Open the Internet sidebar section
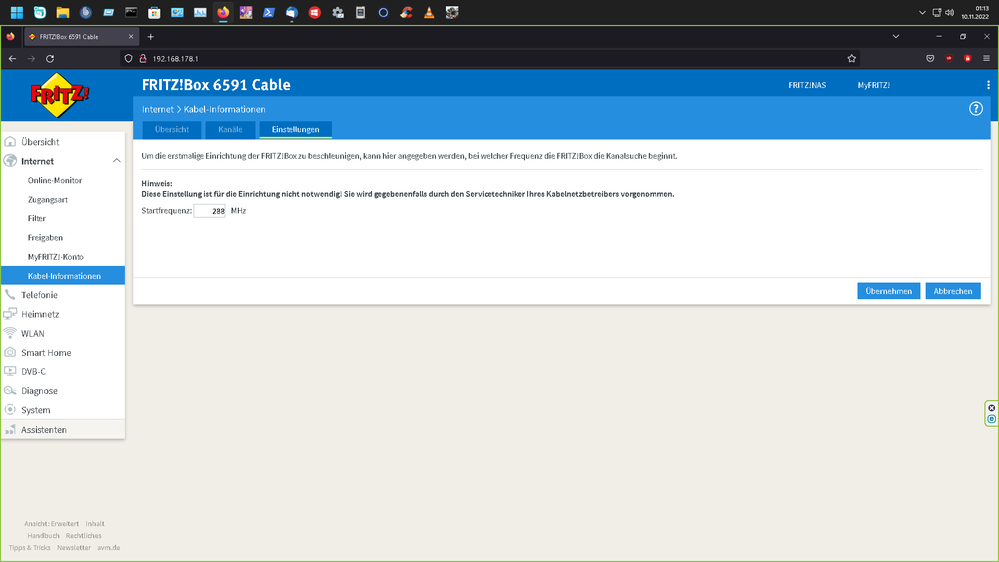The image size is (999, 562). click(x=37, y=161)
